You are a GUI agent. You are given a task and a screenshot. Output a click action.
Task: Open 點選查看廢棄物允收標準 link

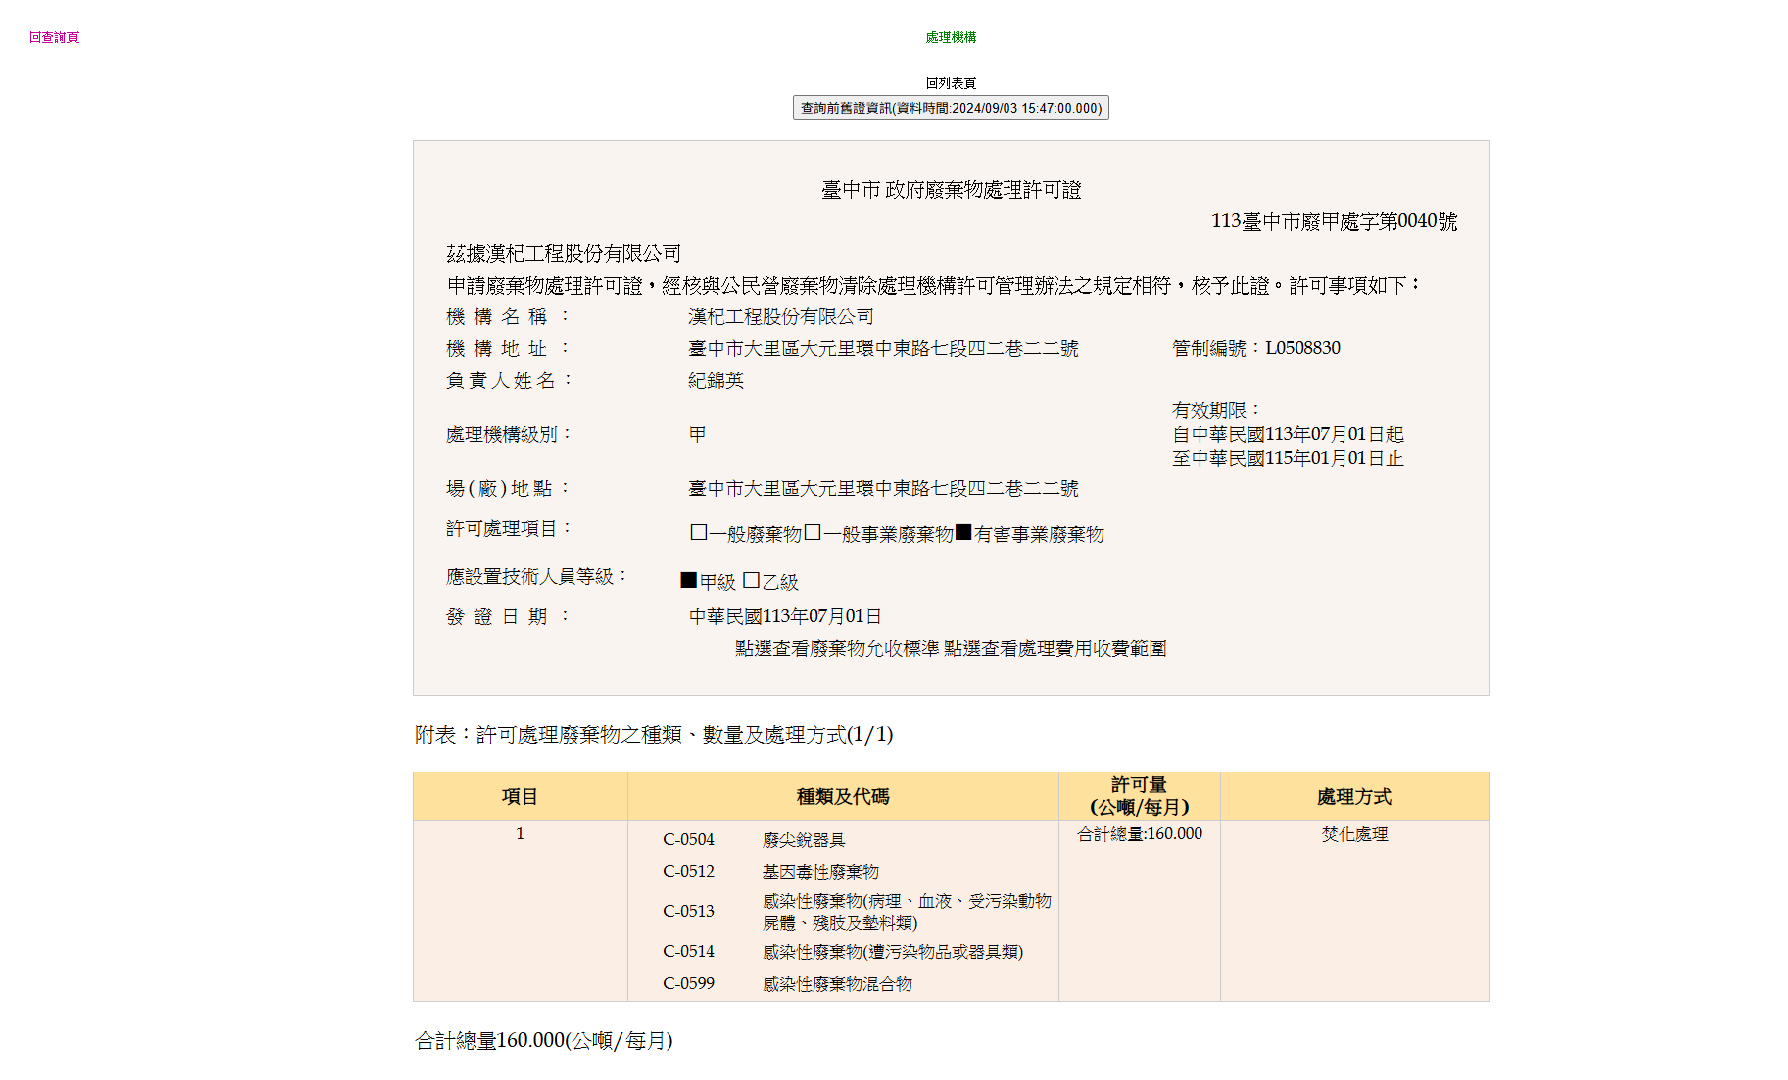pos(837,649)
